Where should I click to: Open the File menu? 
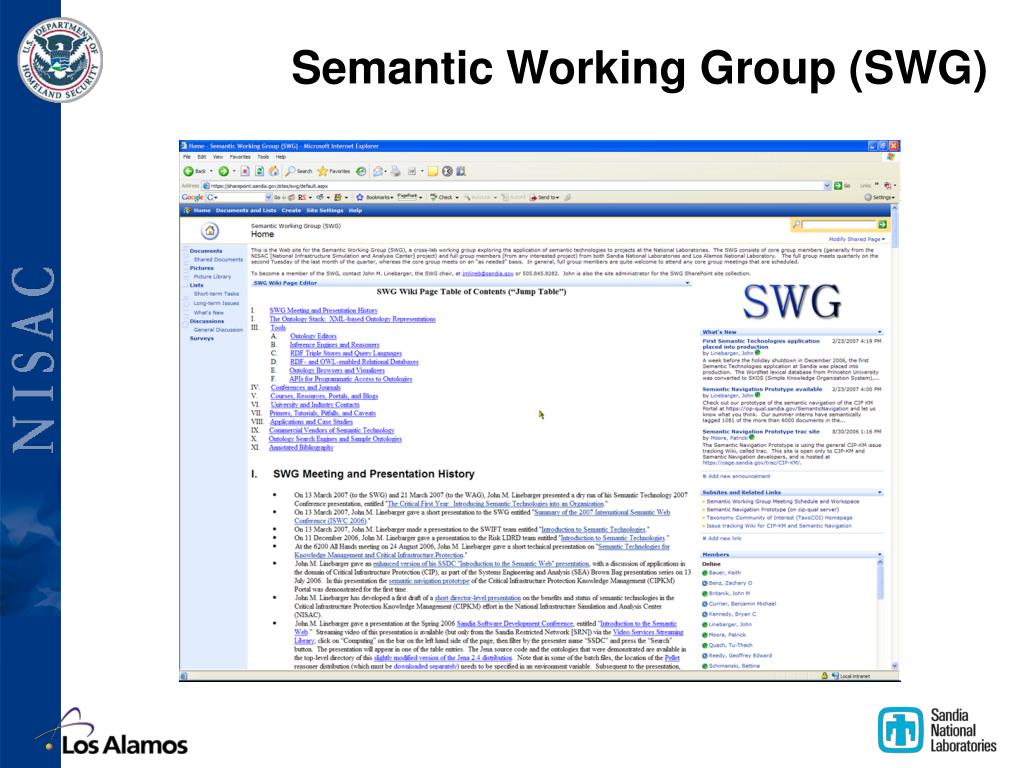(187, 157)
